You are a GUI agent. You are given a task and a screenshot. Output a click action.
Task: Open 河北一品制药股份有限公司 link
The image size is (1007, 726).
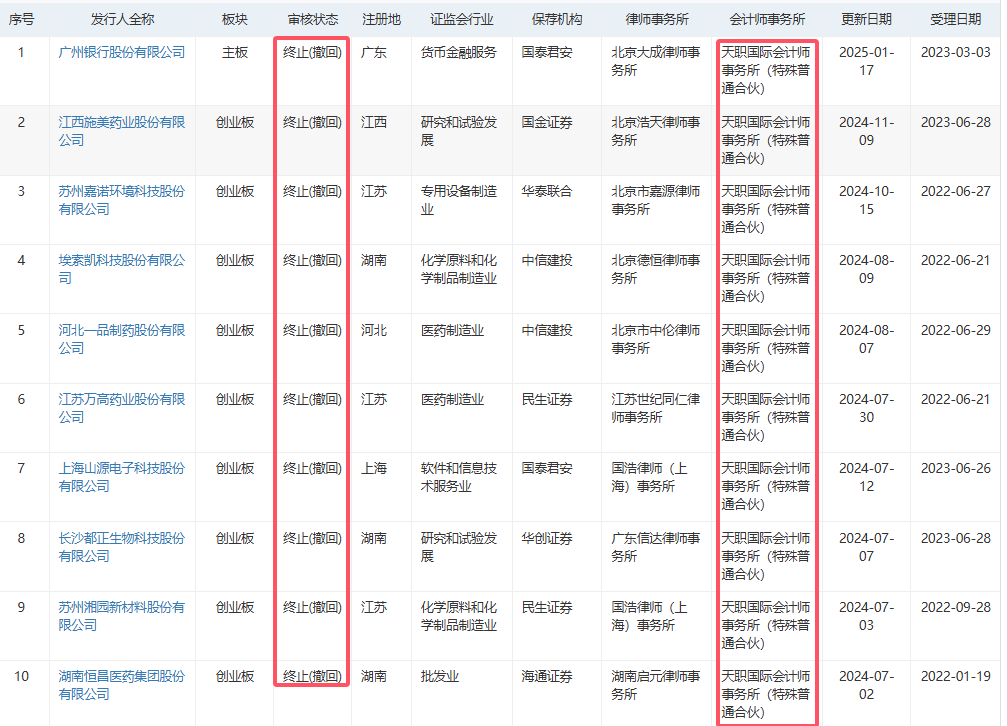[121, 339]
